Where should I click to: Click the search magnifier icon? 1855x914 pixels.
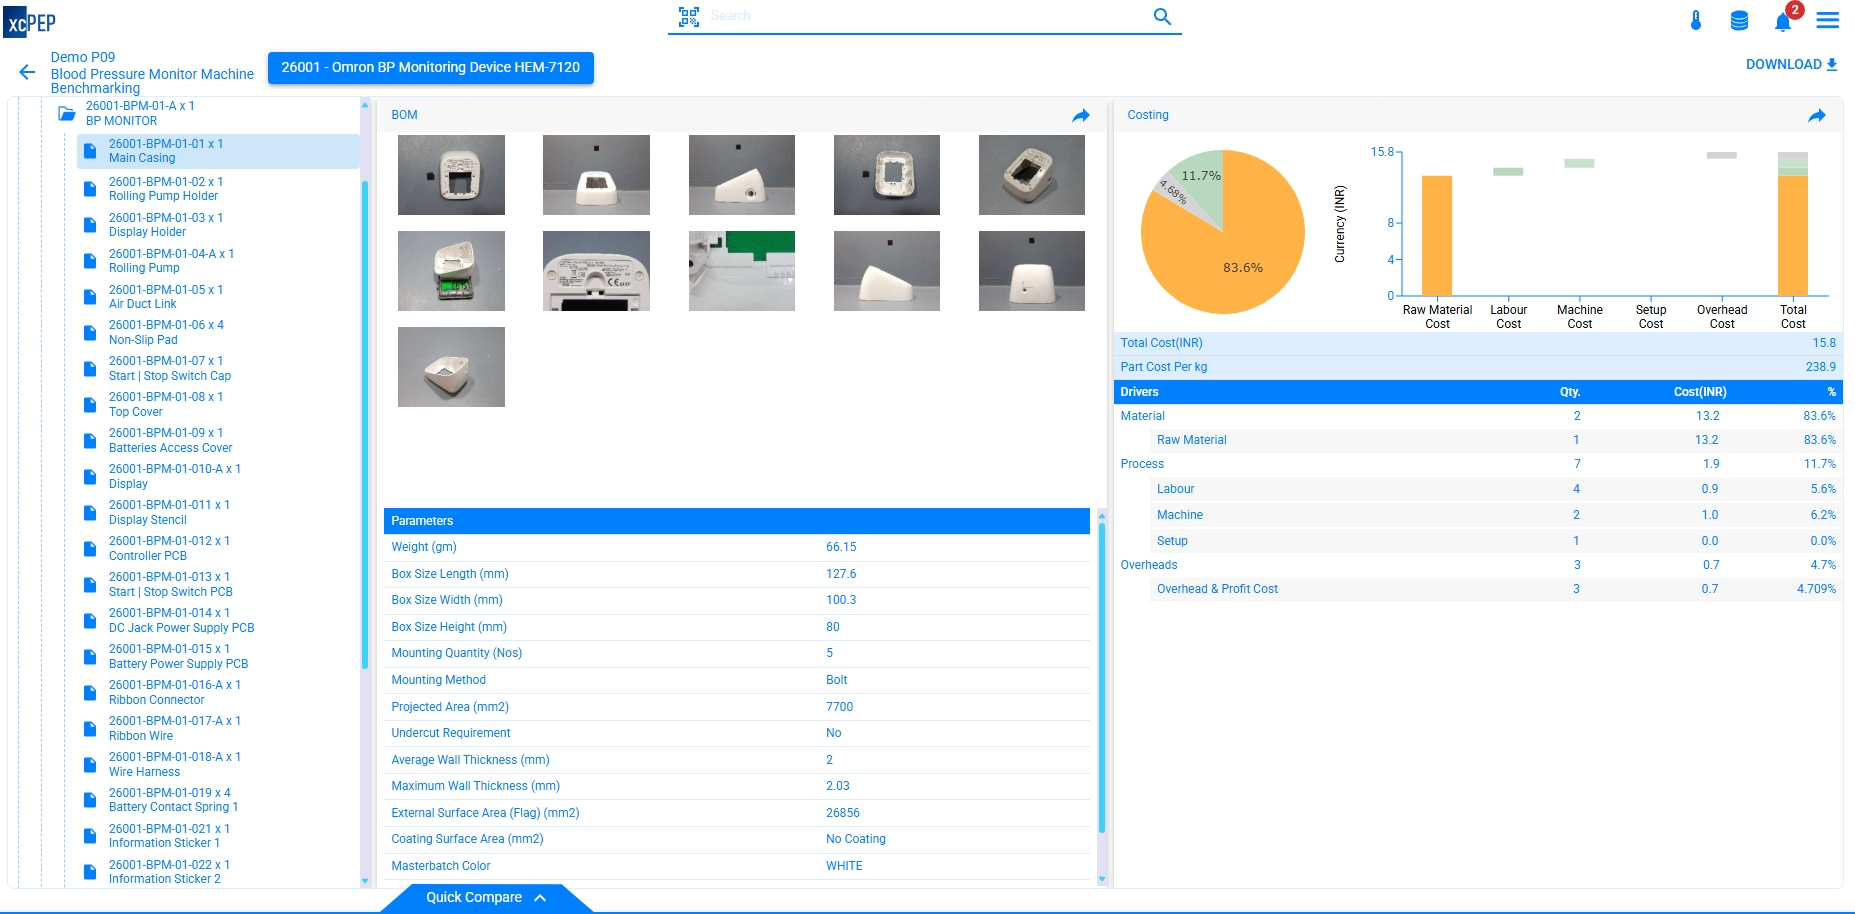point(1162,16)
